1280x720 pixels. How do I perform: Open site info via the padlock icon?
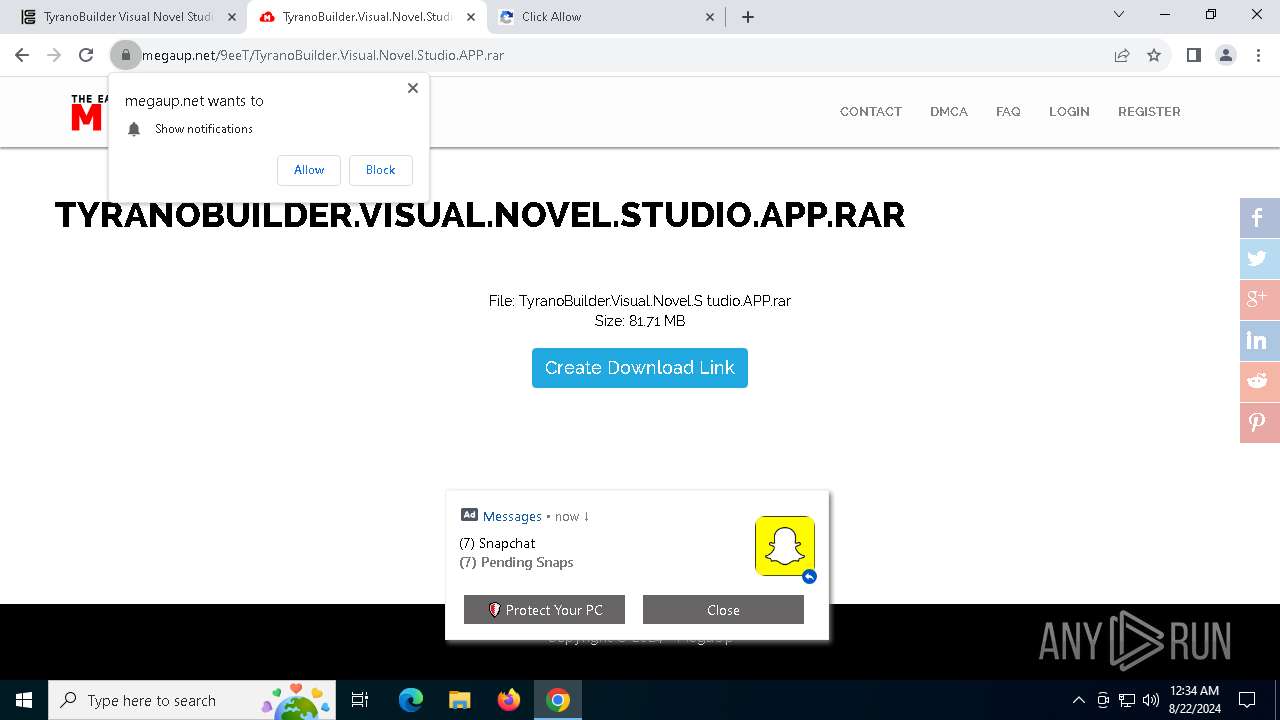pyautogui.click(x=125, y=55)
